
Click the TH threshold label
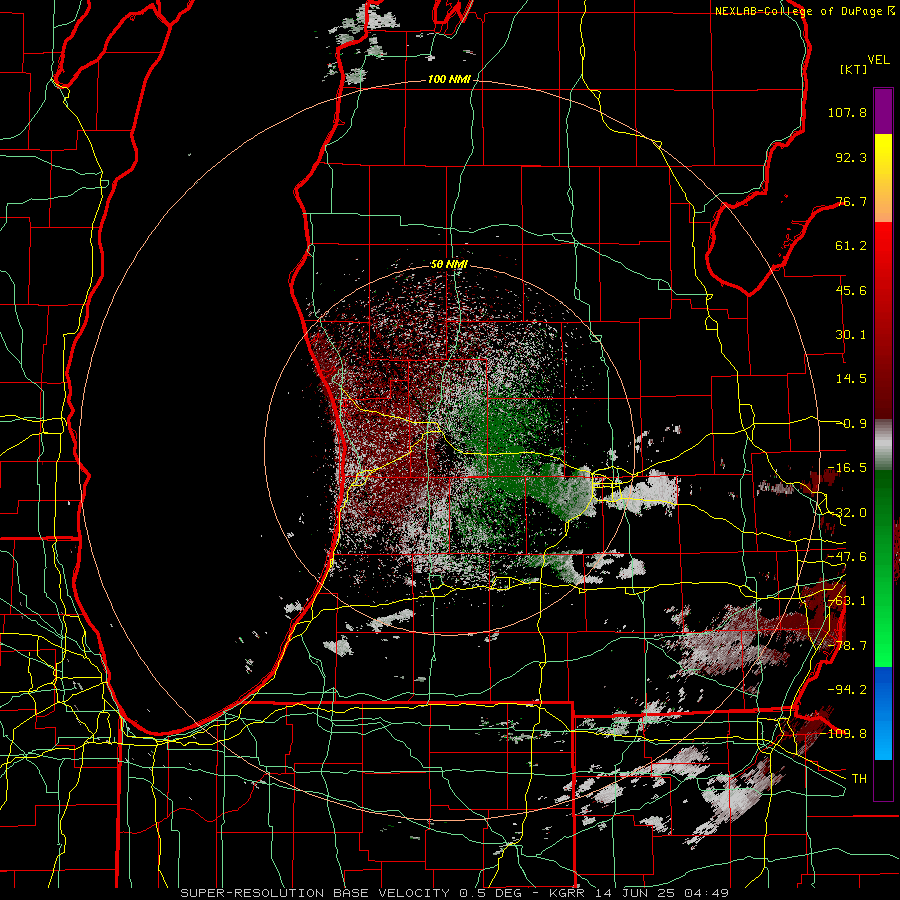859,779
